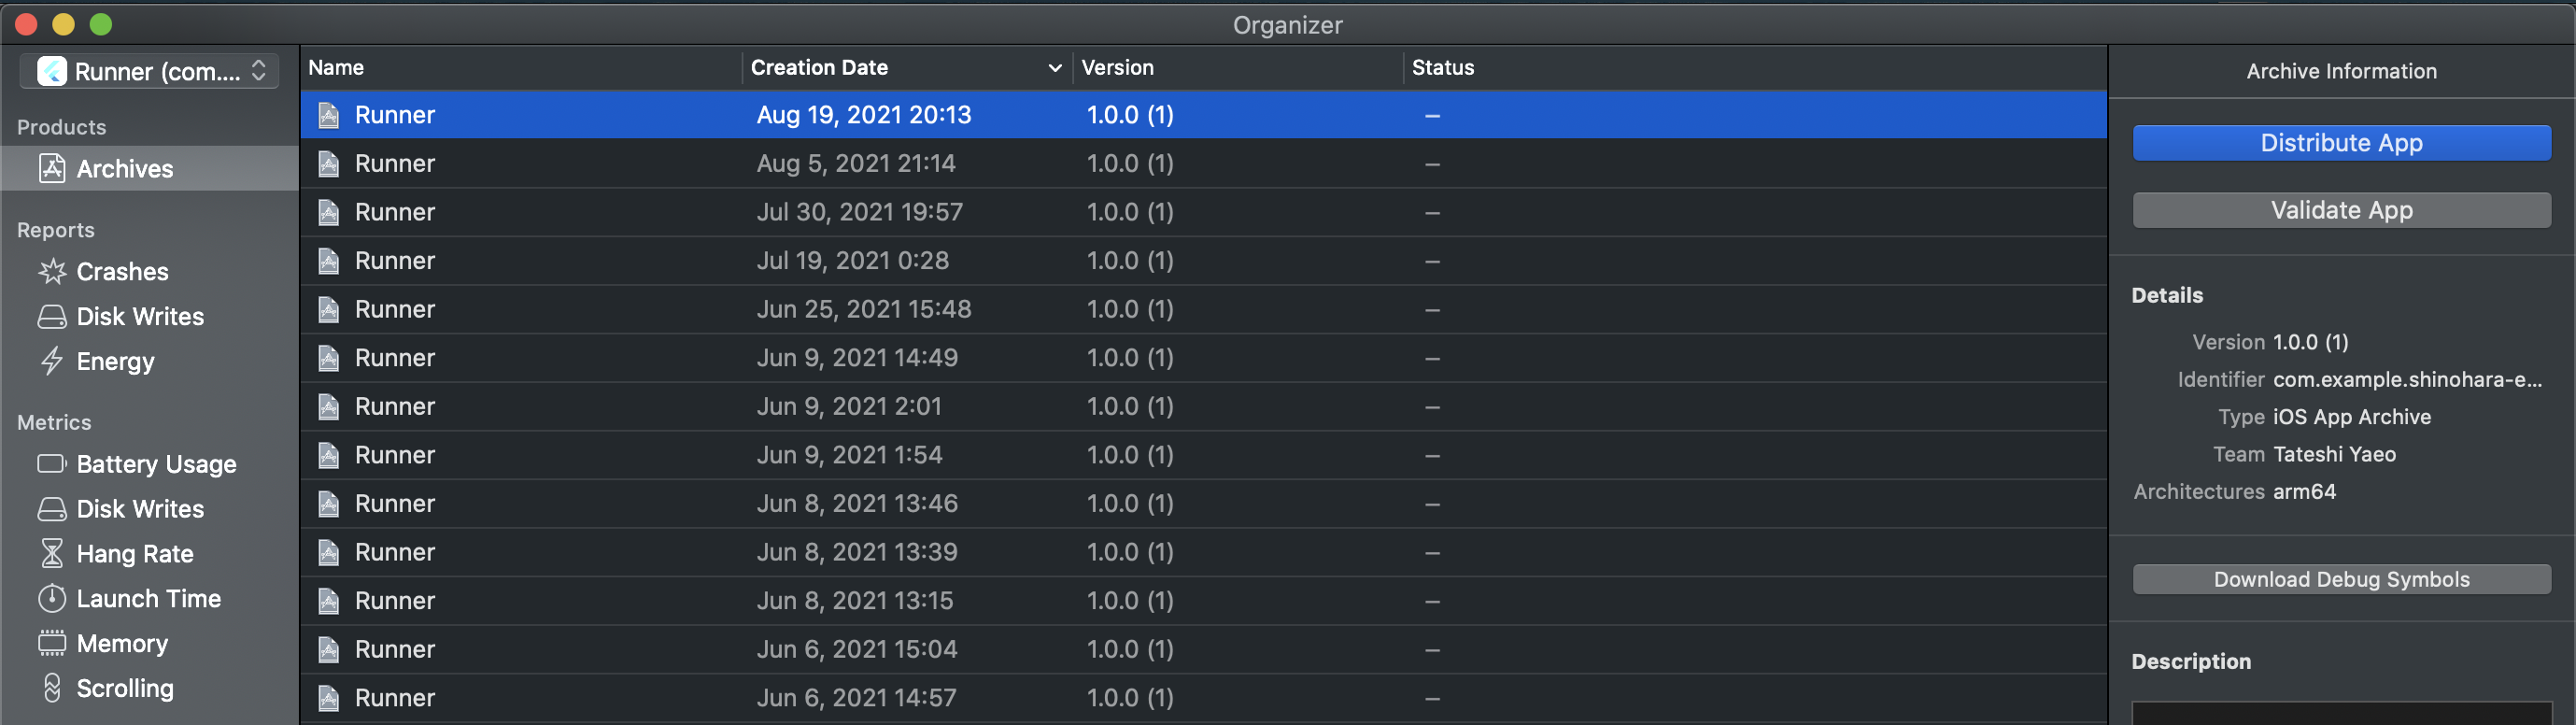2576x725 pixels.
Task: Select the date Aug 19, 2021 20:13
Action: 864,115
